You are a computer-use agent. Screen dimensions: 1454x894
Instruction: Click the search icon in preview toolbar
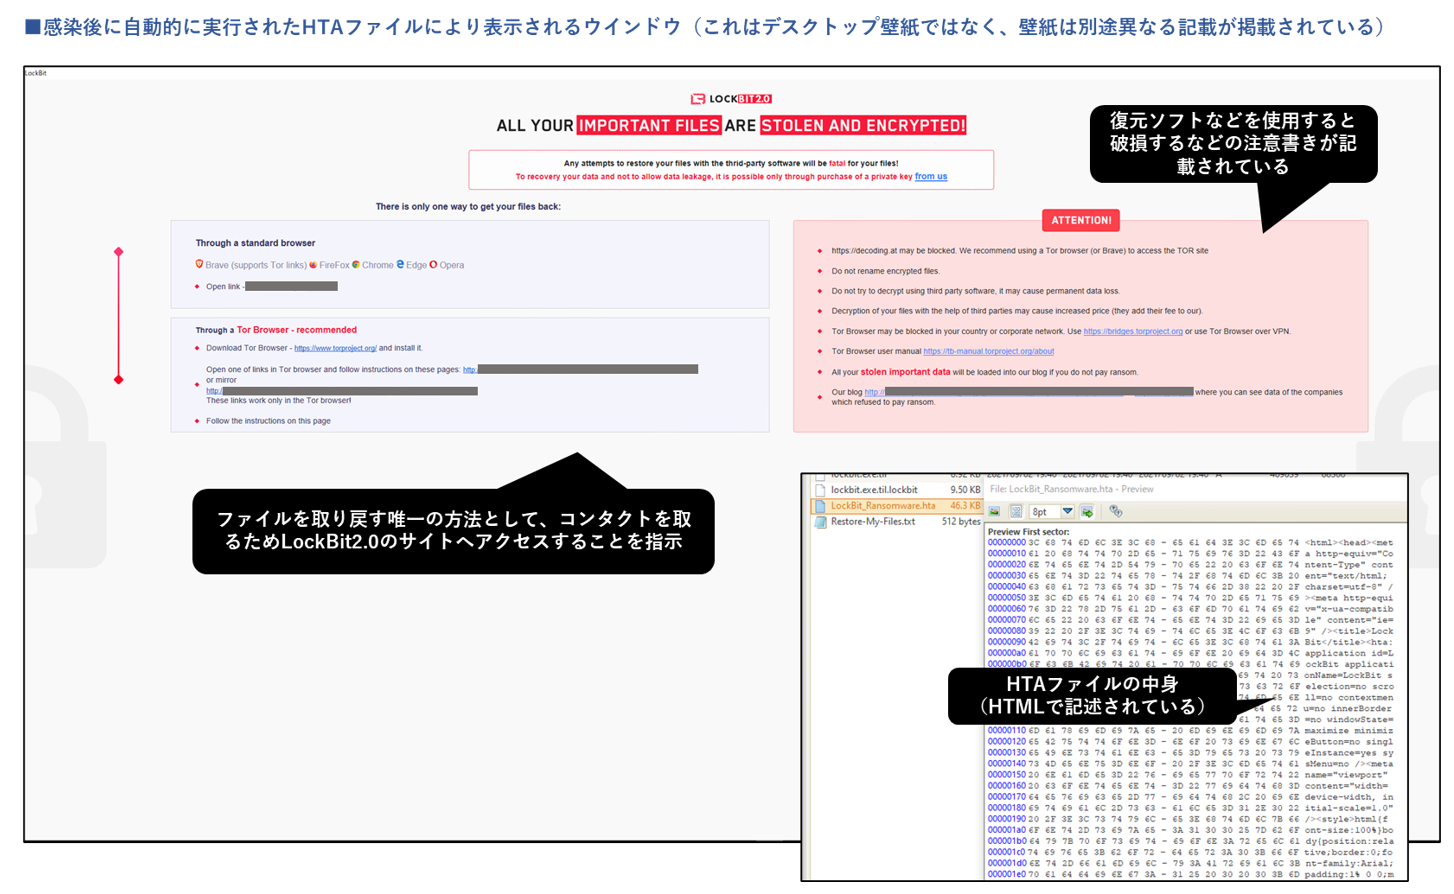tap(1116, 512)
